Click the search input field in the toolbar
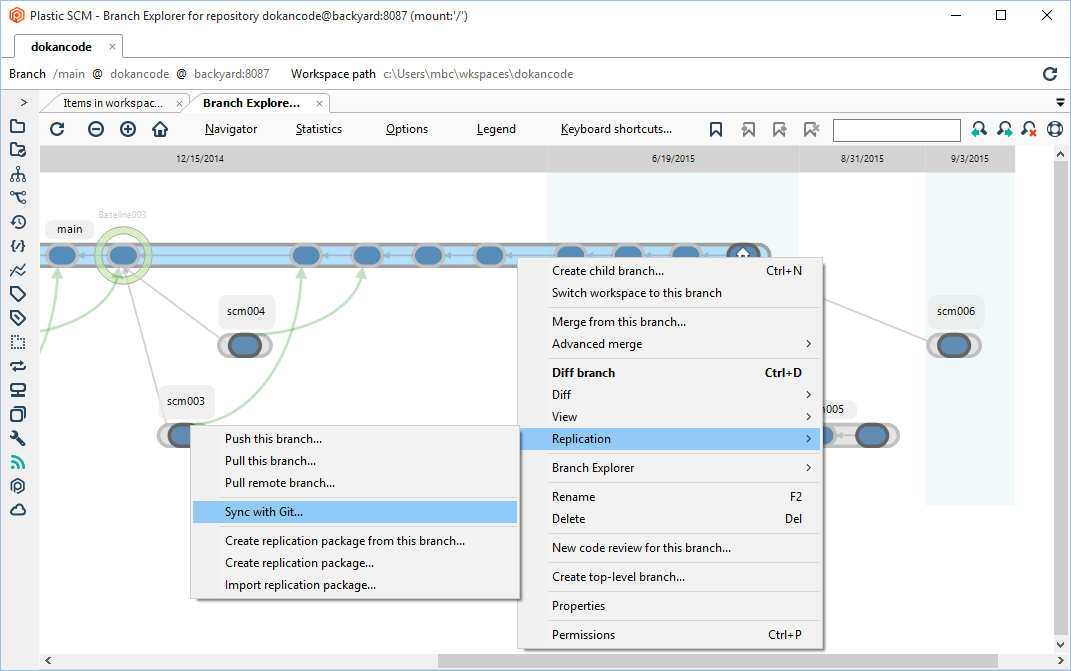 coord(896,129)
